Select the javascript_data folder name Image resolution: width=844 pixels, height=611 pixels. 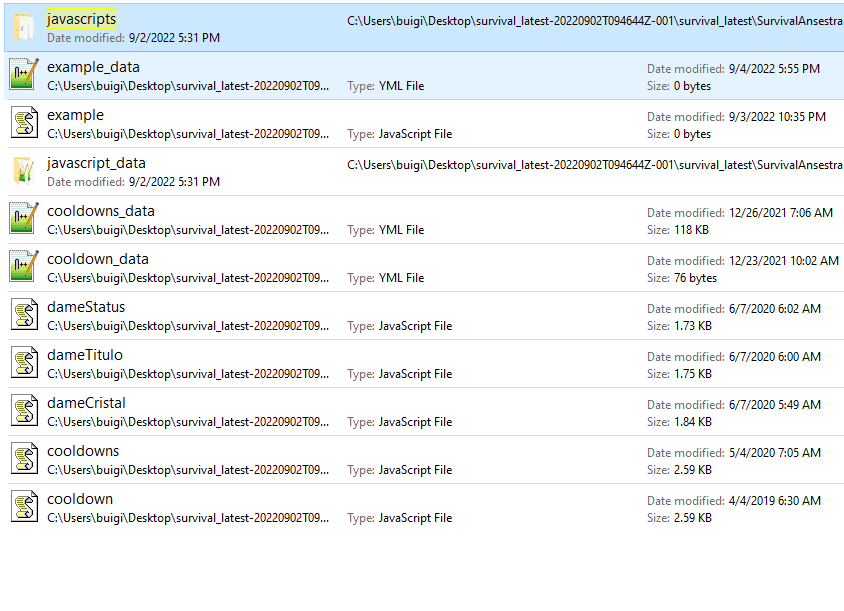click(x=96, y=163)
